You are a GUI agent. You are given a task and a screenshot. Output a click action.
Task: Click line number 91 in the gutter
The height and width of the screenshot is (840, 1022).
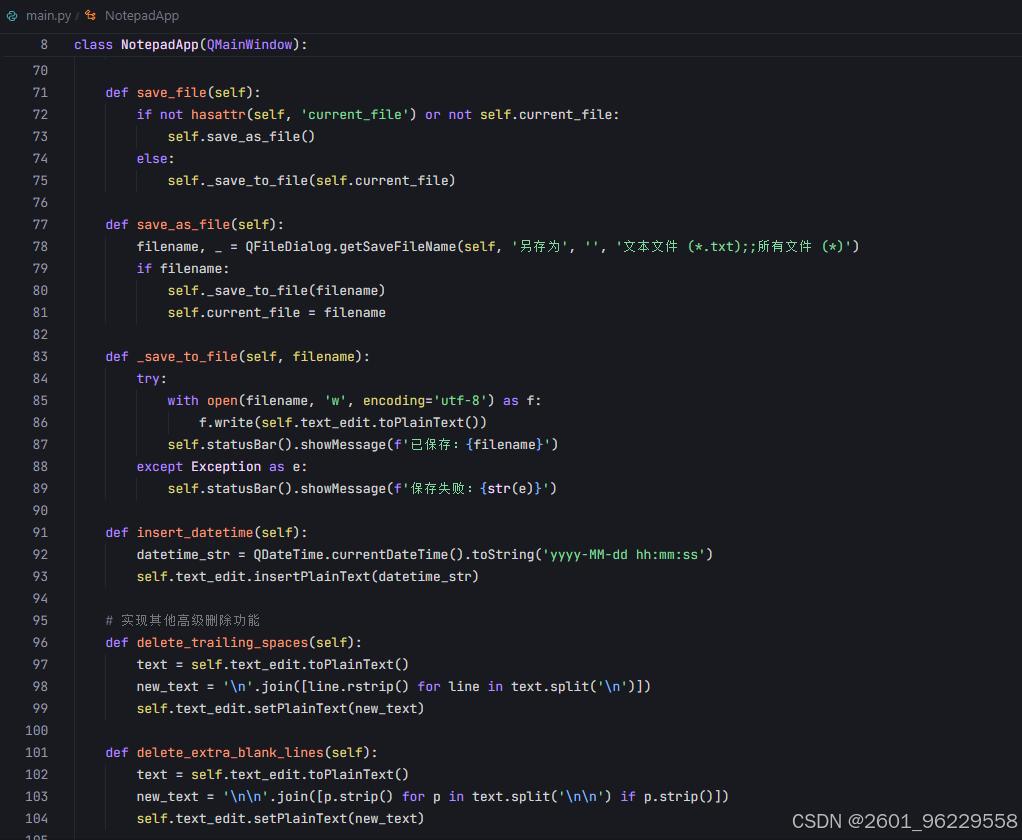tap(40, 532)
